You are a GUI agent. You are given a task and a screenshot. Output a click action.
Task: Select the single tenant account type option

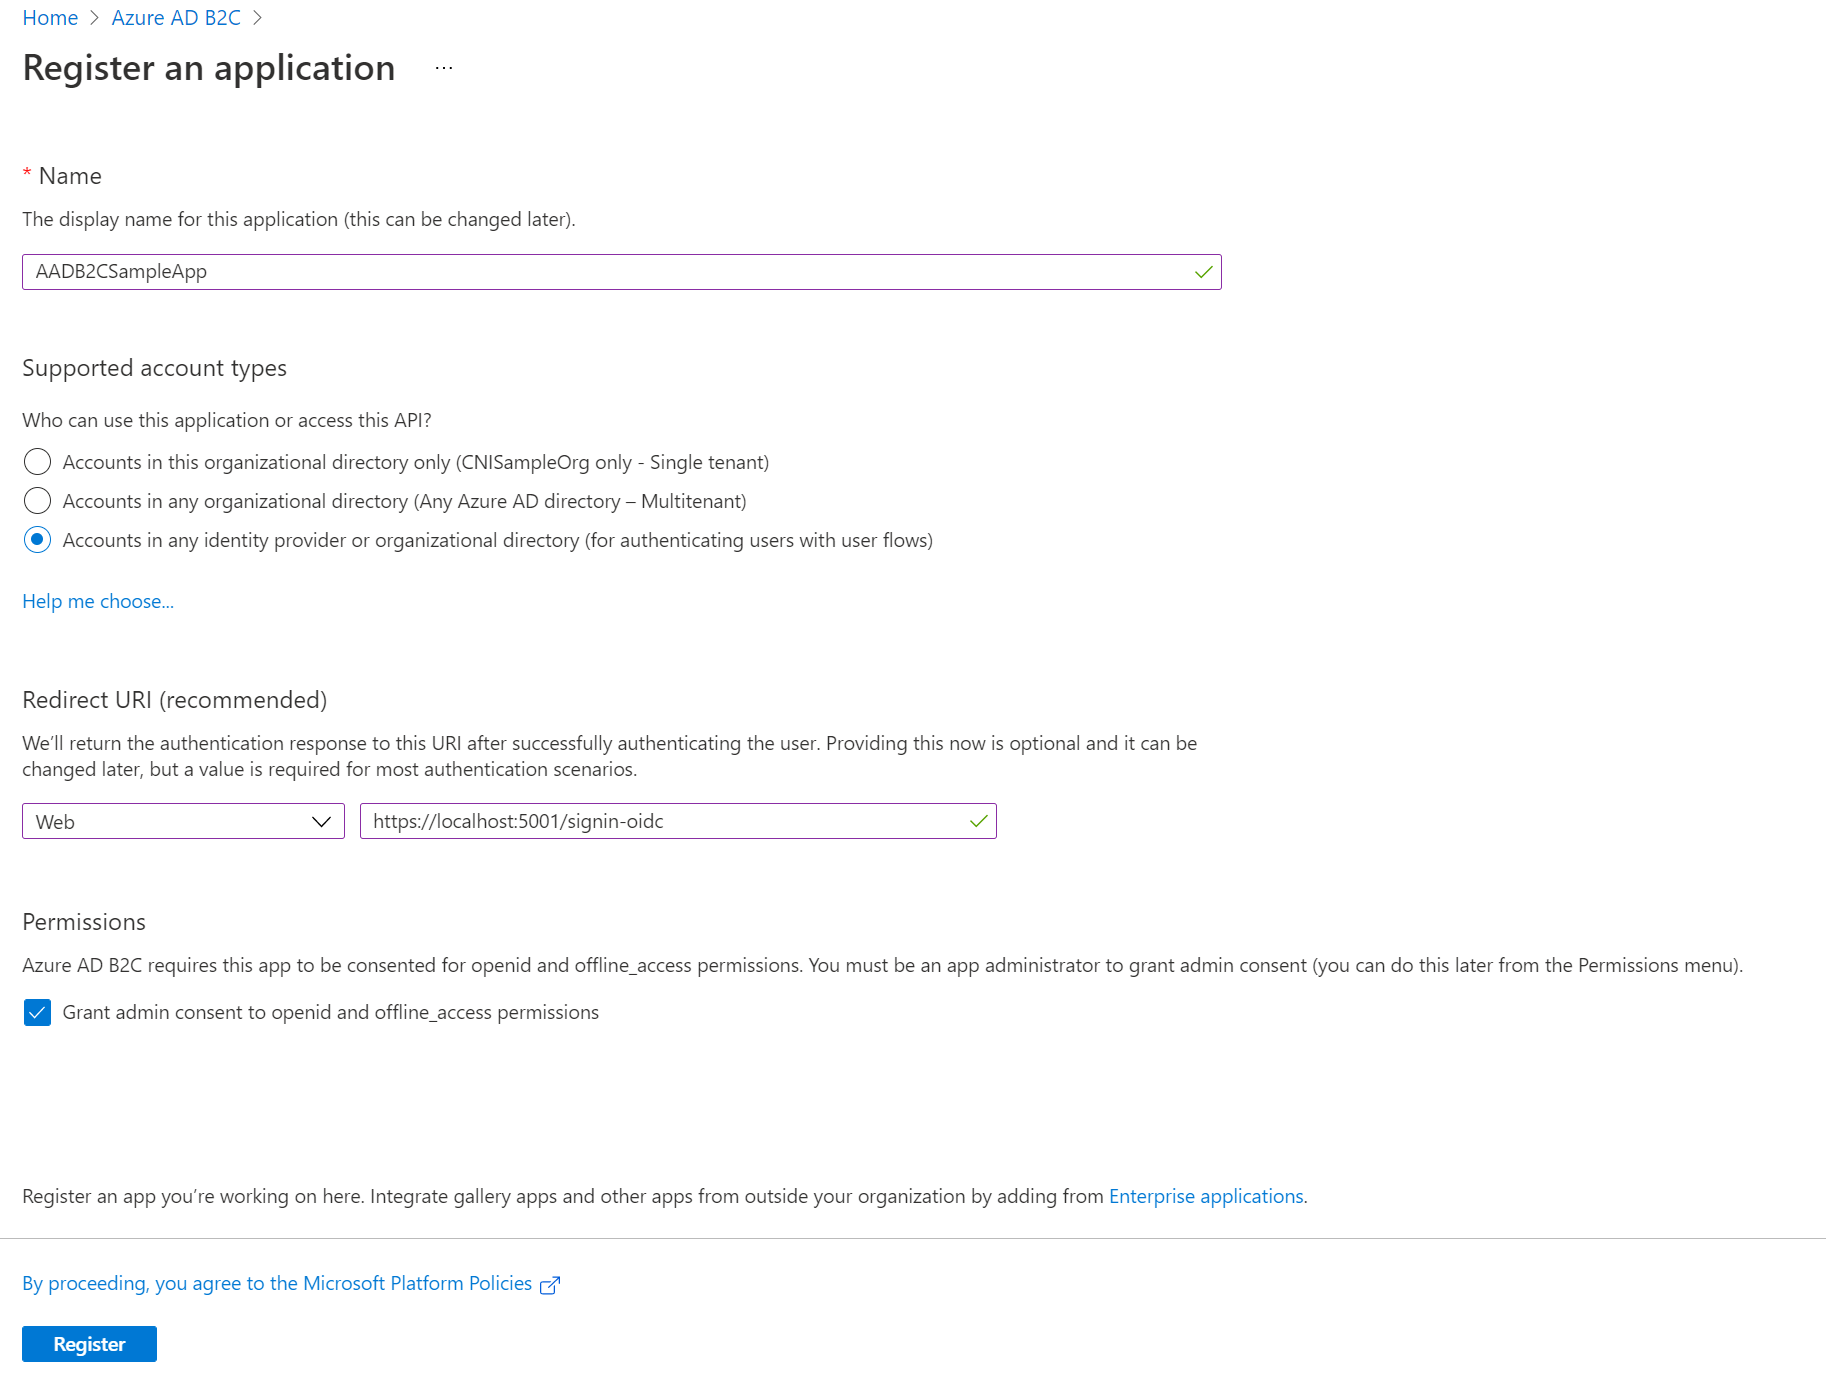coord(37,461)
